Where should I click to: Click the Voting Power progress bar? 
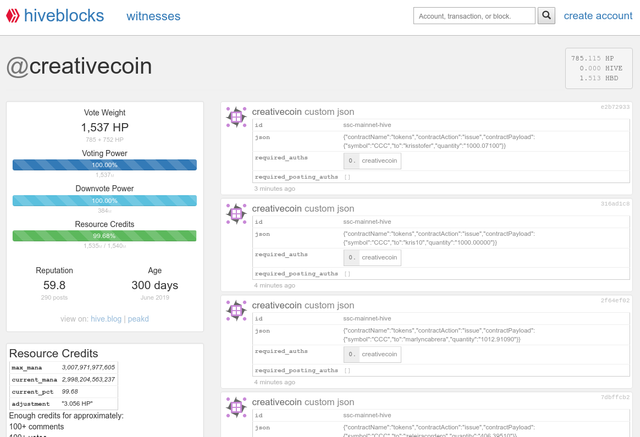105,165
